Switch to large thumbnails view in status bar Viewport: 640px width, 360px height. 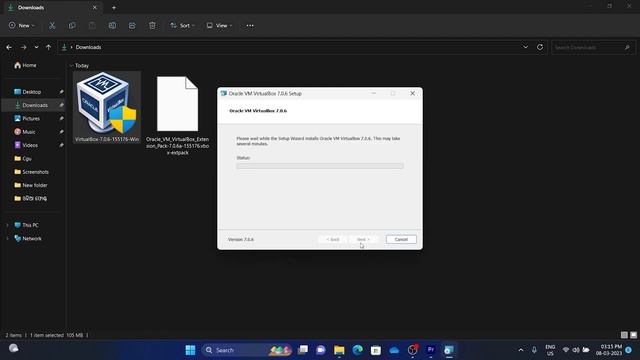[633, 335]
